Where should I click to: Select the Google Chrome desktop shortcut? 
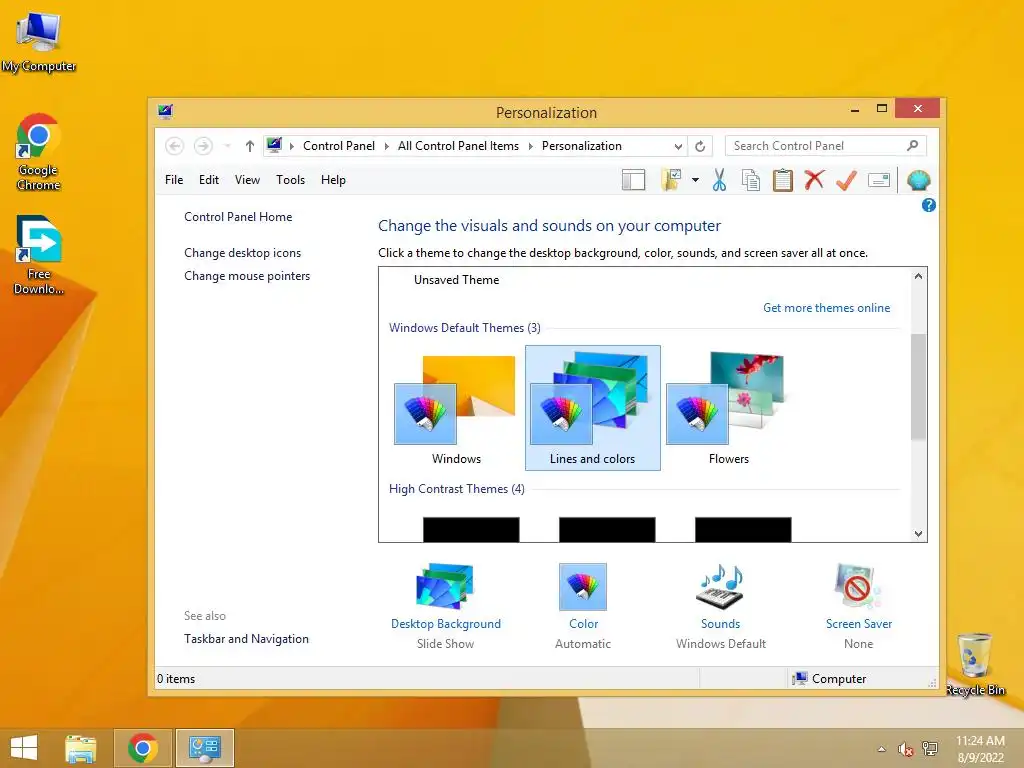pyautogui.click(x=39, y=152)
